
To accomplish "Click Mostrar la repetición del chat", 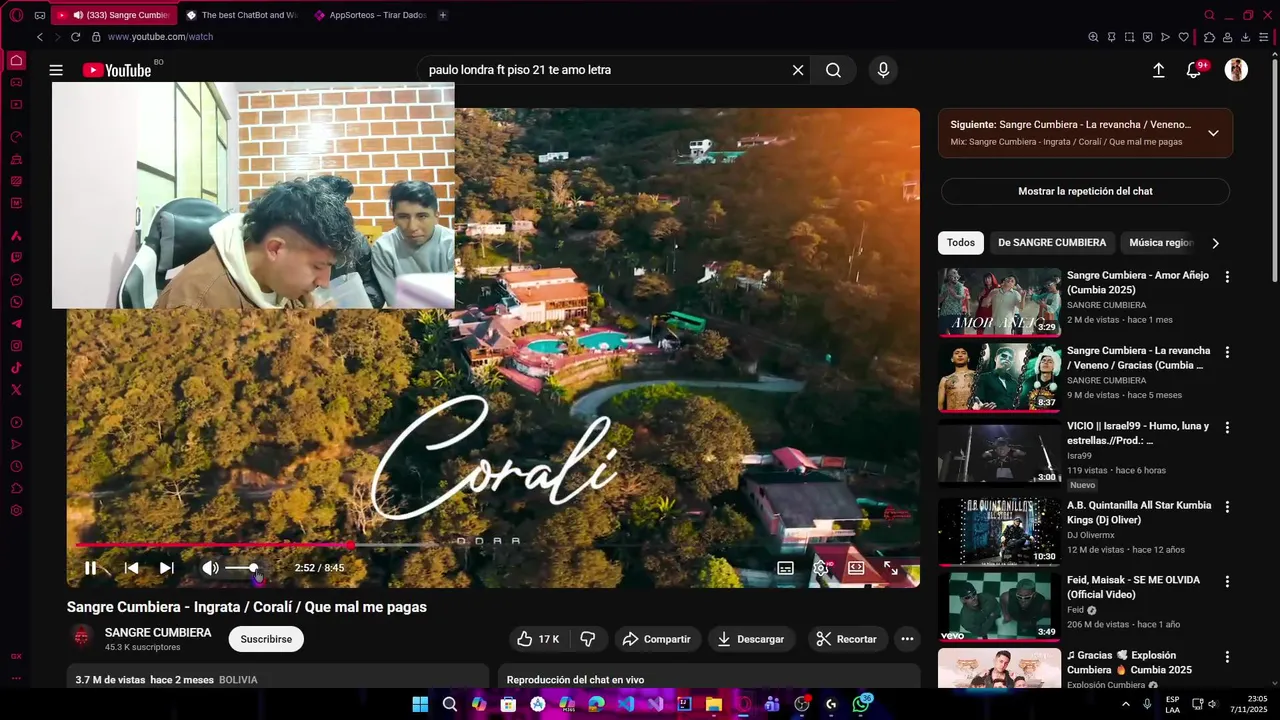I will click(x=1085, y=191).
